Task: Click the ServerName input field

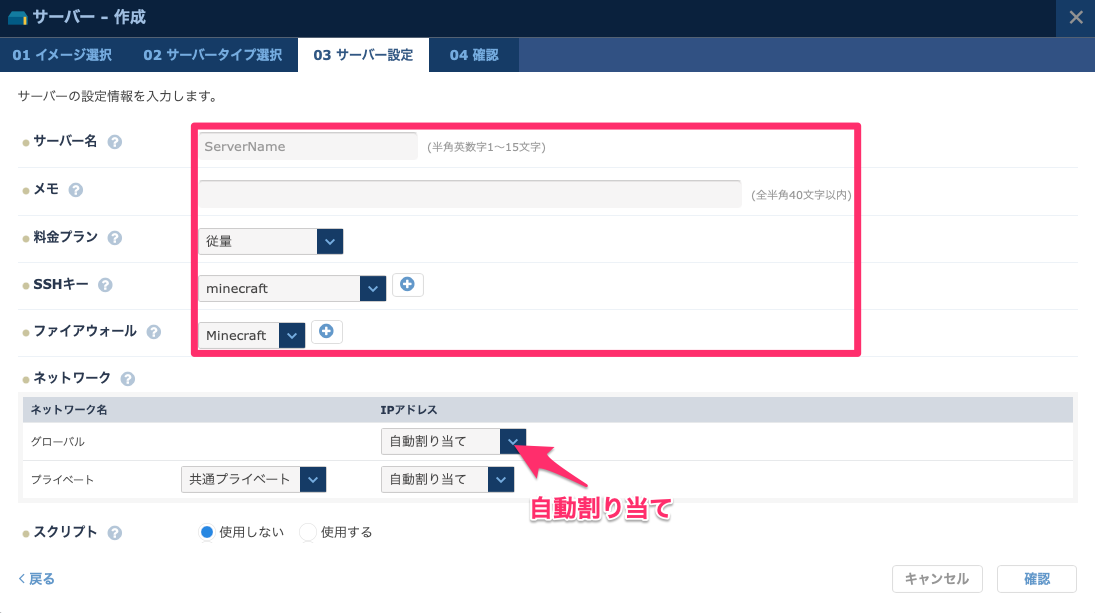Action: 307,146
